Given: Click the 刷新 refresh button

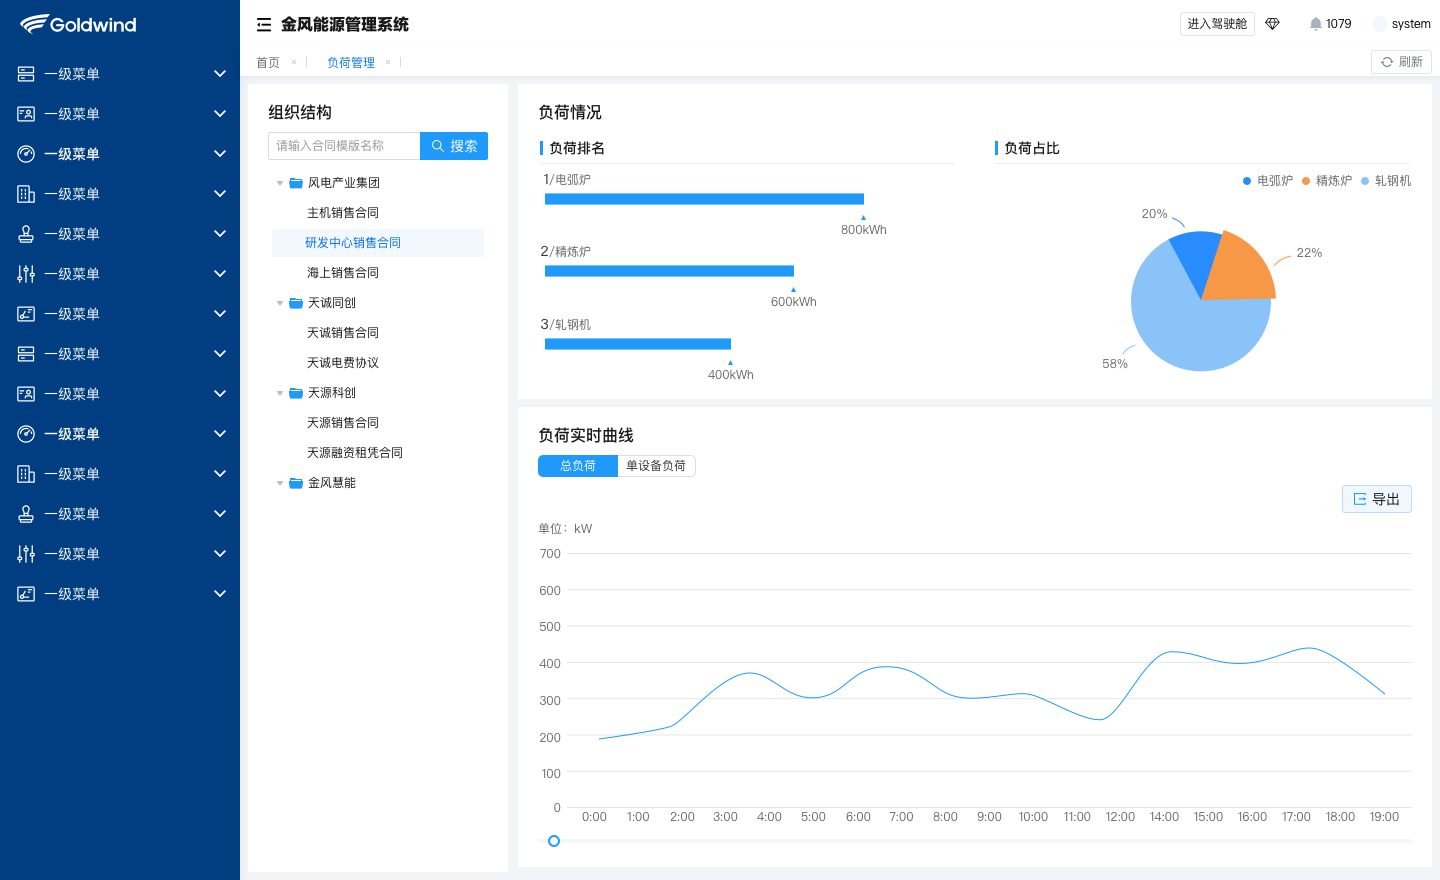Looking at the screenshot, I should [1401, 62].
